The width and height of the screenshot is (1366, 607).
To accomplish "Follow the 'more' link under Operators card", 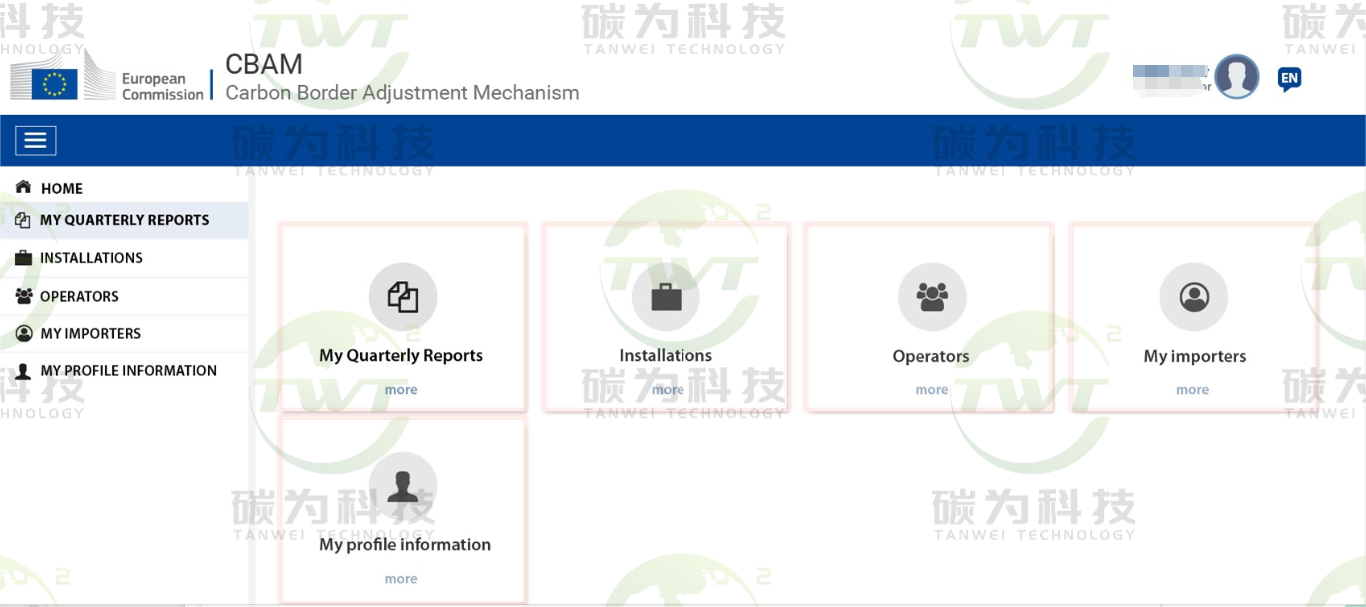I will 932,390.
